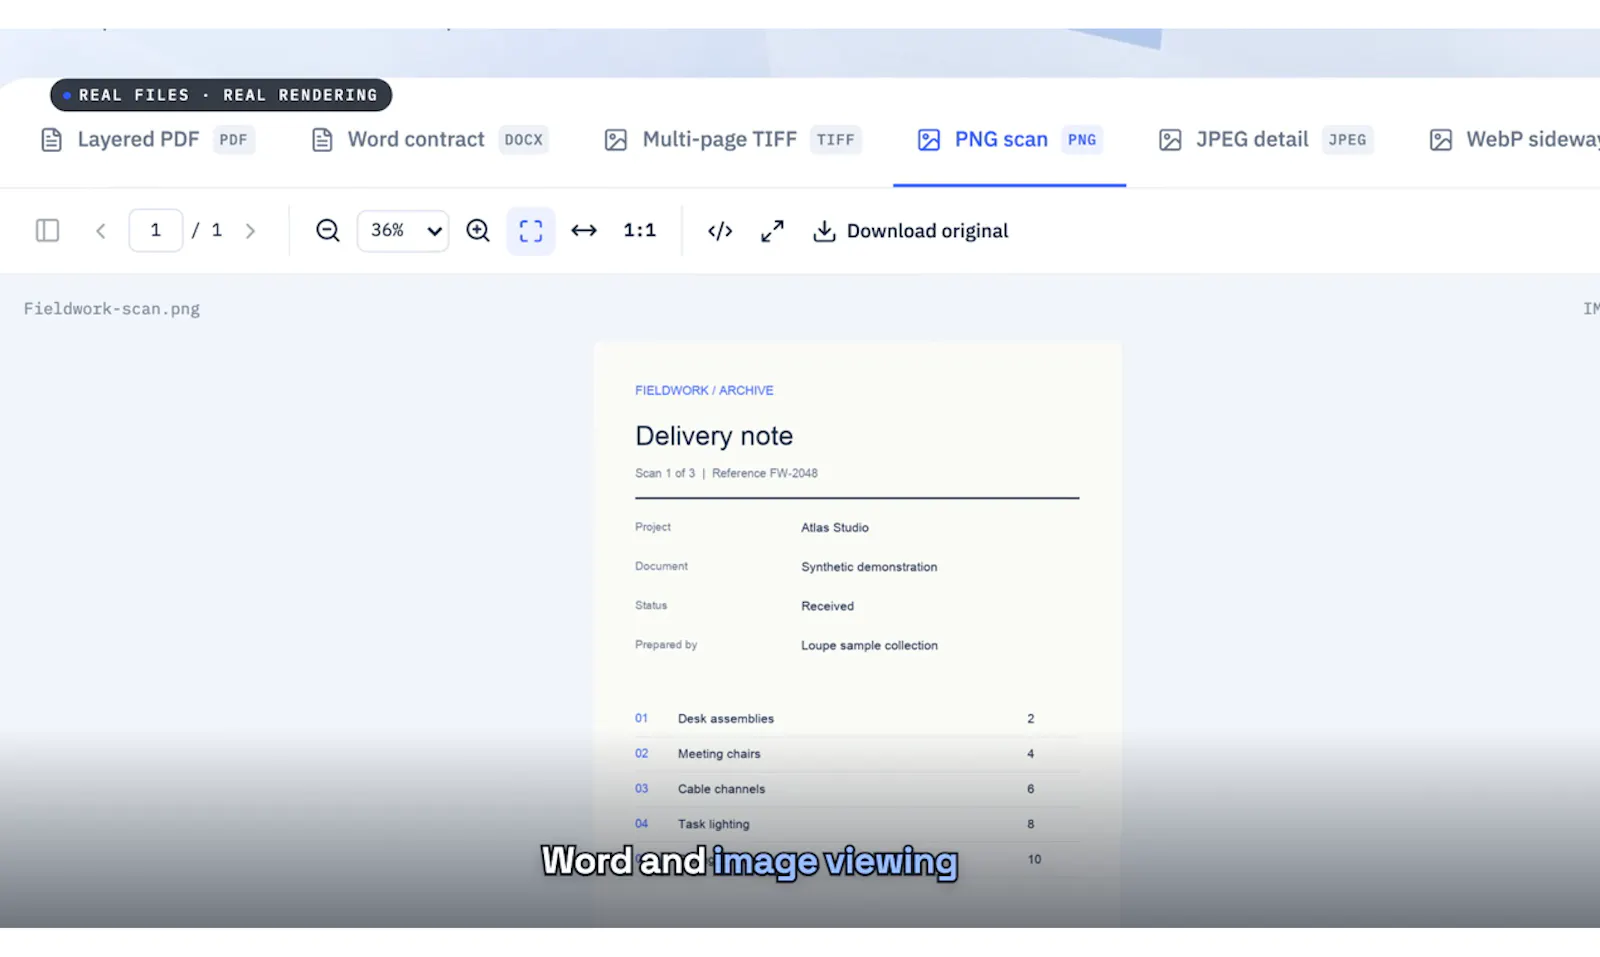Image resolution: width=1600 pixels, height=957 pixels.
Task: Click the Synthetic demonstration value
Action: click(x=869, y=567)
